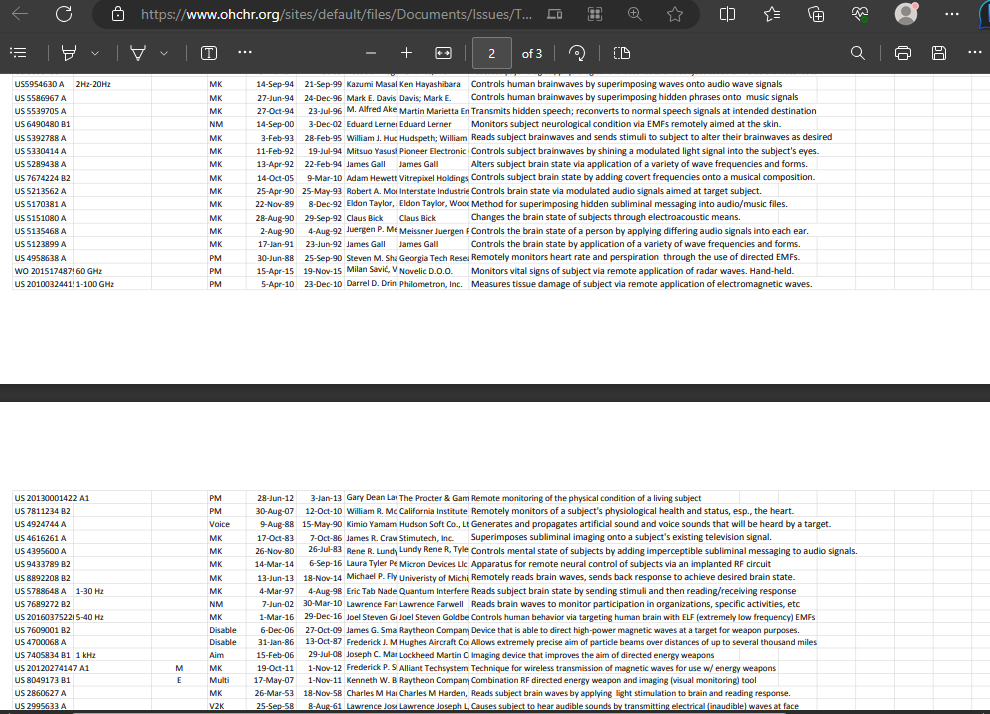The height and width of the screenshot is (714, 990).
Task: Select description 'Changes the brain state of subjects through electroacoustic means'
Action: (605, 217)
